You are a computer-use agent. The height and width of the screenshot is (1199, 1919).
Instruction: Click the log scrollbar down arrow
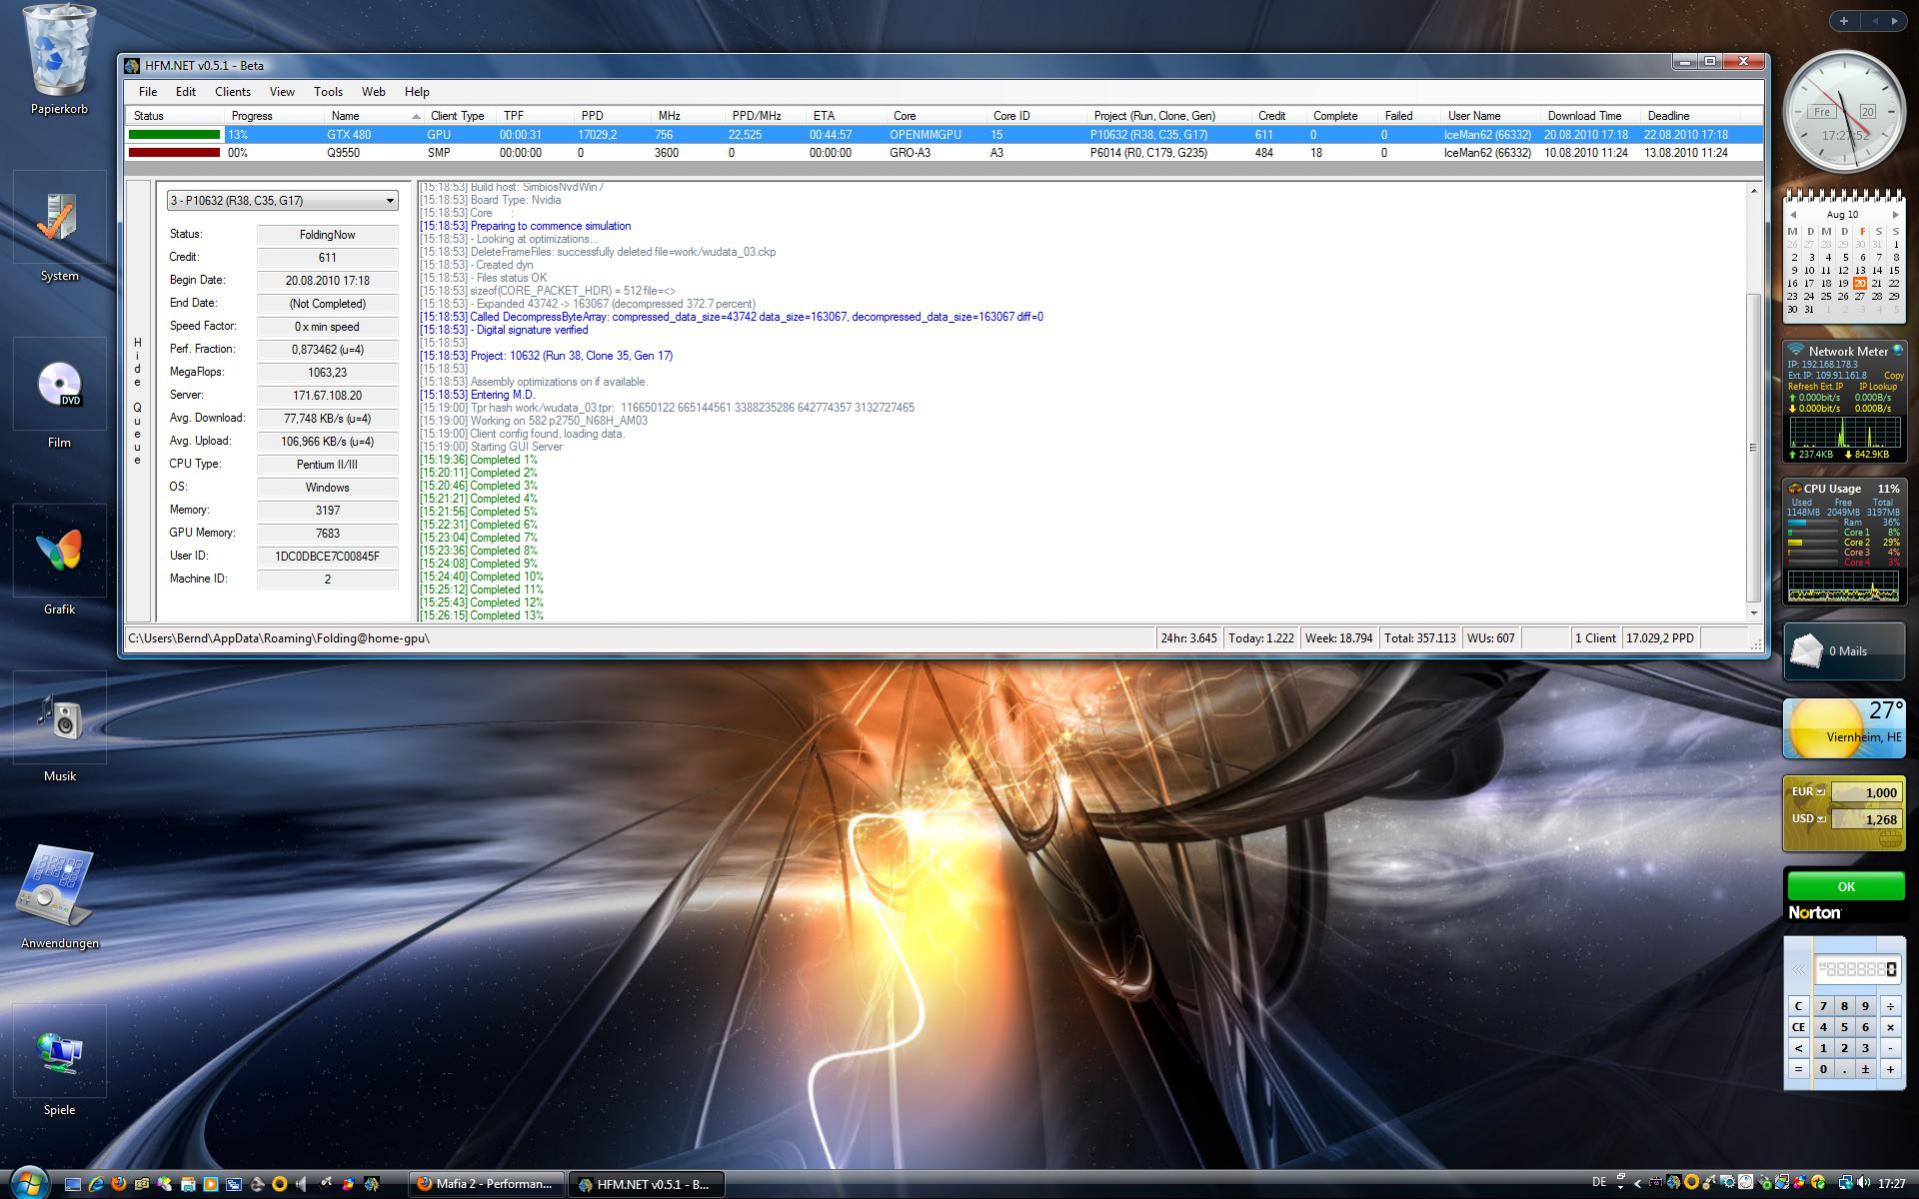pyautogui.click(x=1753, y=613)
